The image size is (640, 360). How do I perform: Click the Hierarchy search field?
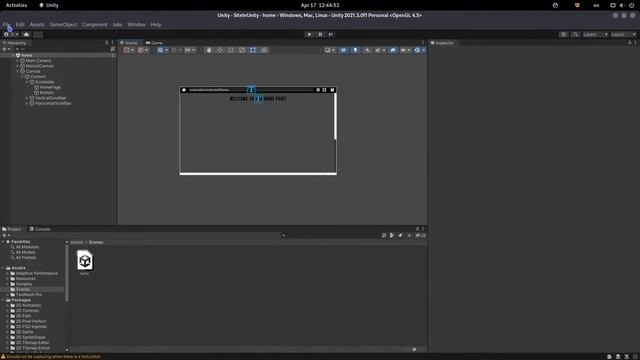coord(63,49)
